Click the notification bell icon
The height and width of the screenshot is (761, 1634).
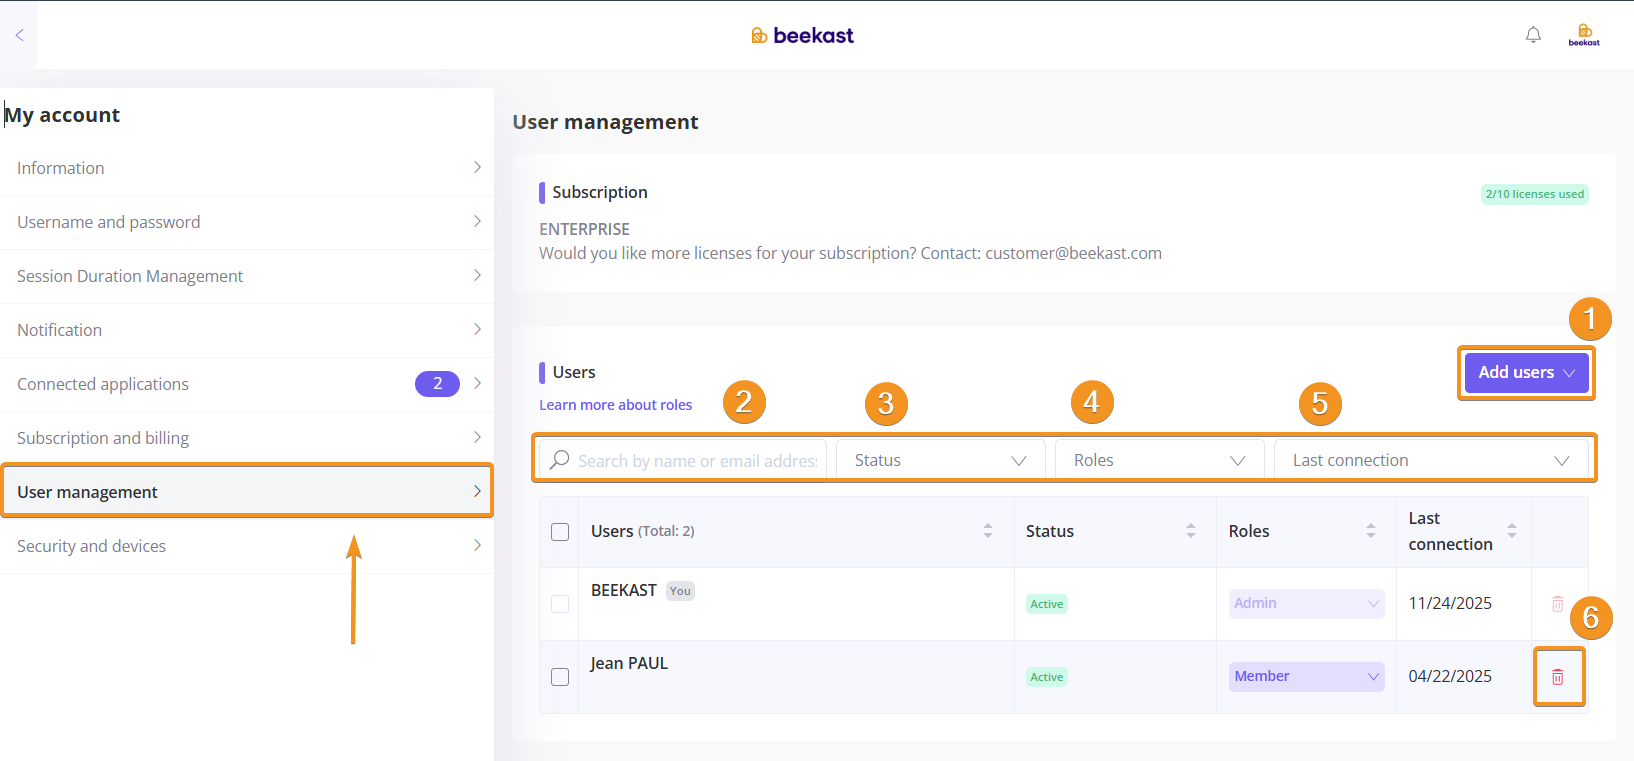point(1533,35)
